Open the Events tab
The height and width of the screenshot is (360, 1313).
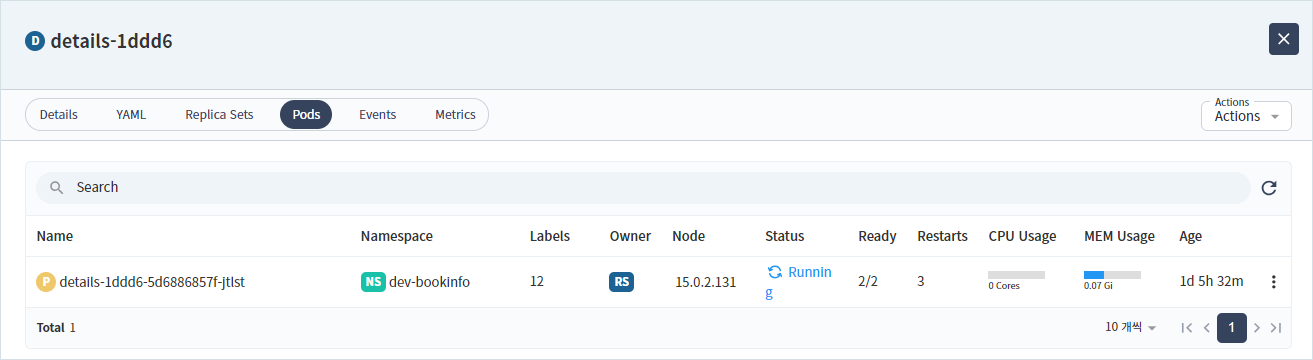click(378, 115)
